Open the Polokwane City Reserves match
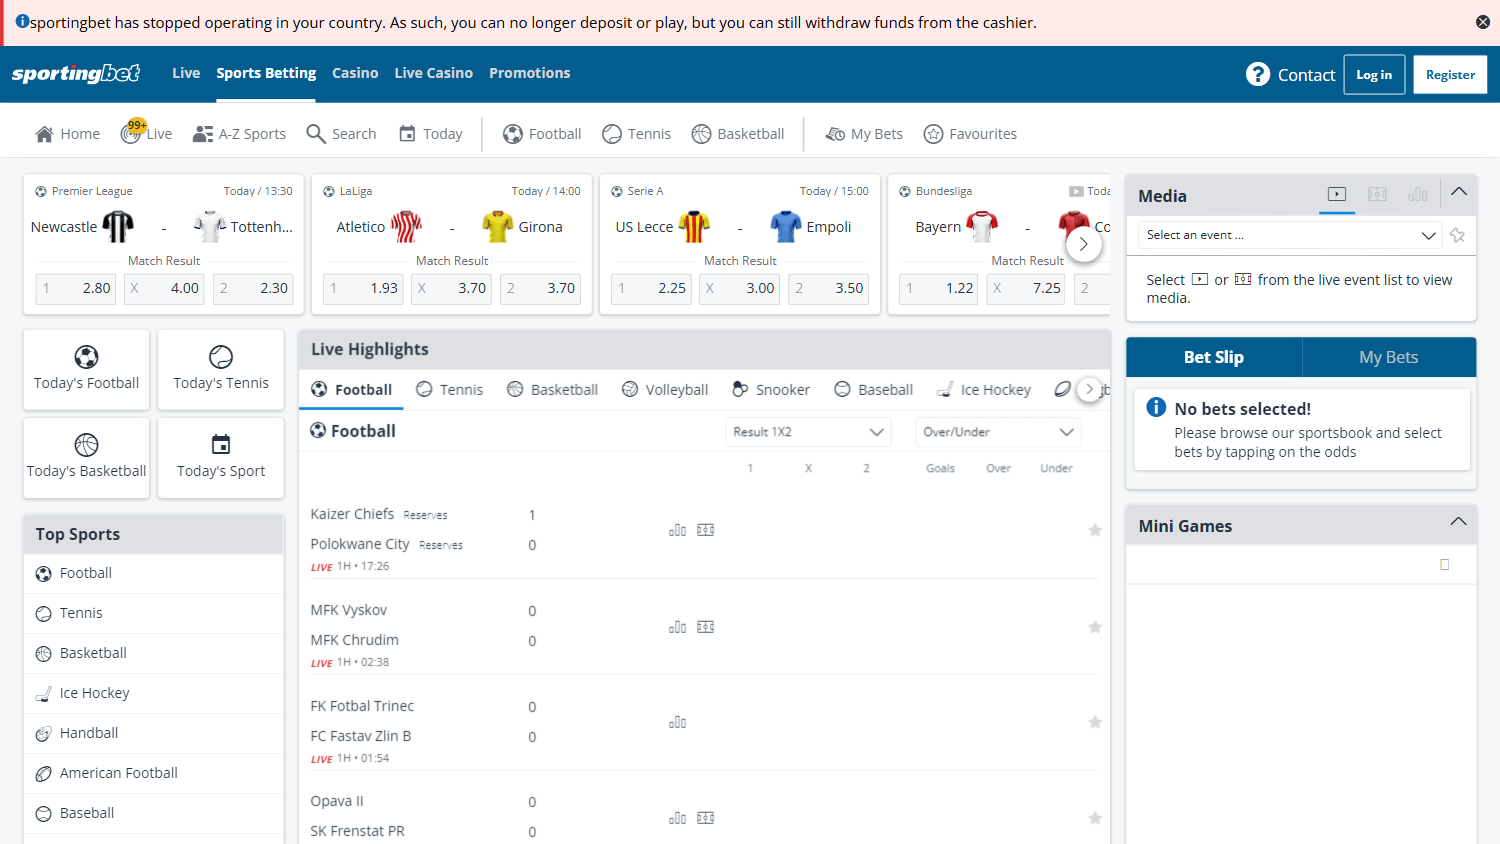The image size is (1500, 844). point(387,544)
